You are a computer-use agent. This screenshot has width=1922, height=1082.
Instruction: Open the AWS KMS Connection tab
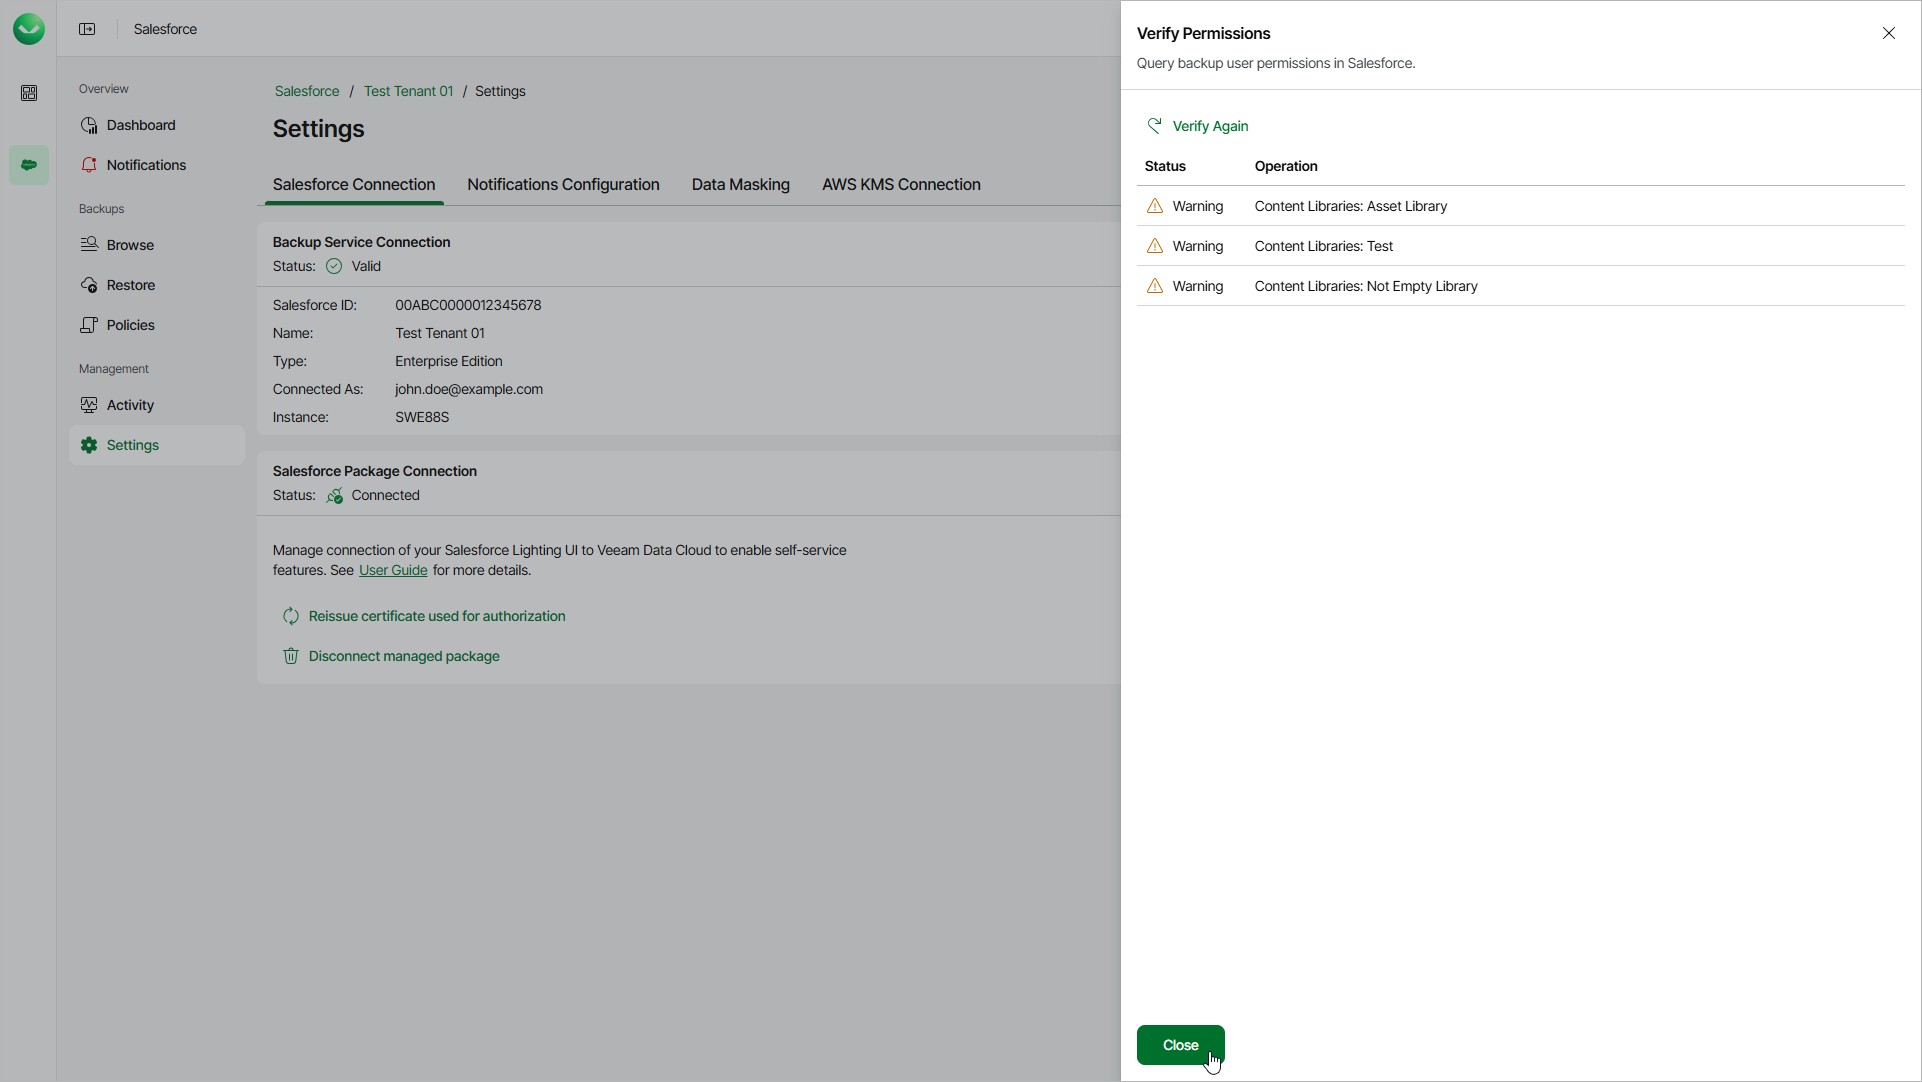pyautogui.click(x=901, y=185)
